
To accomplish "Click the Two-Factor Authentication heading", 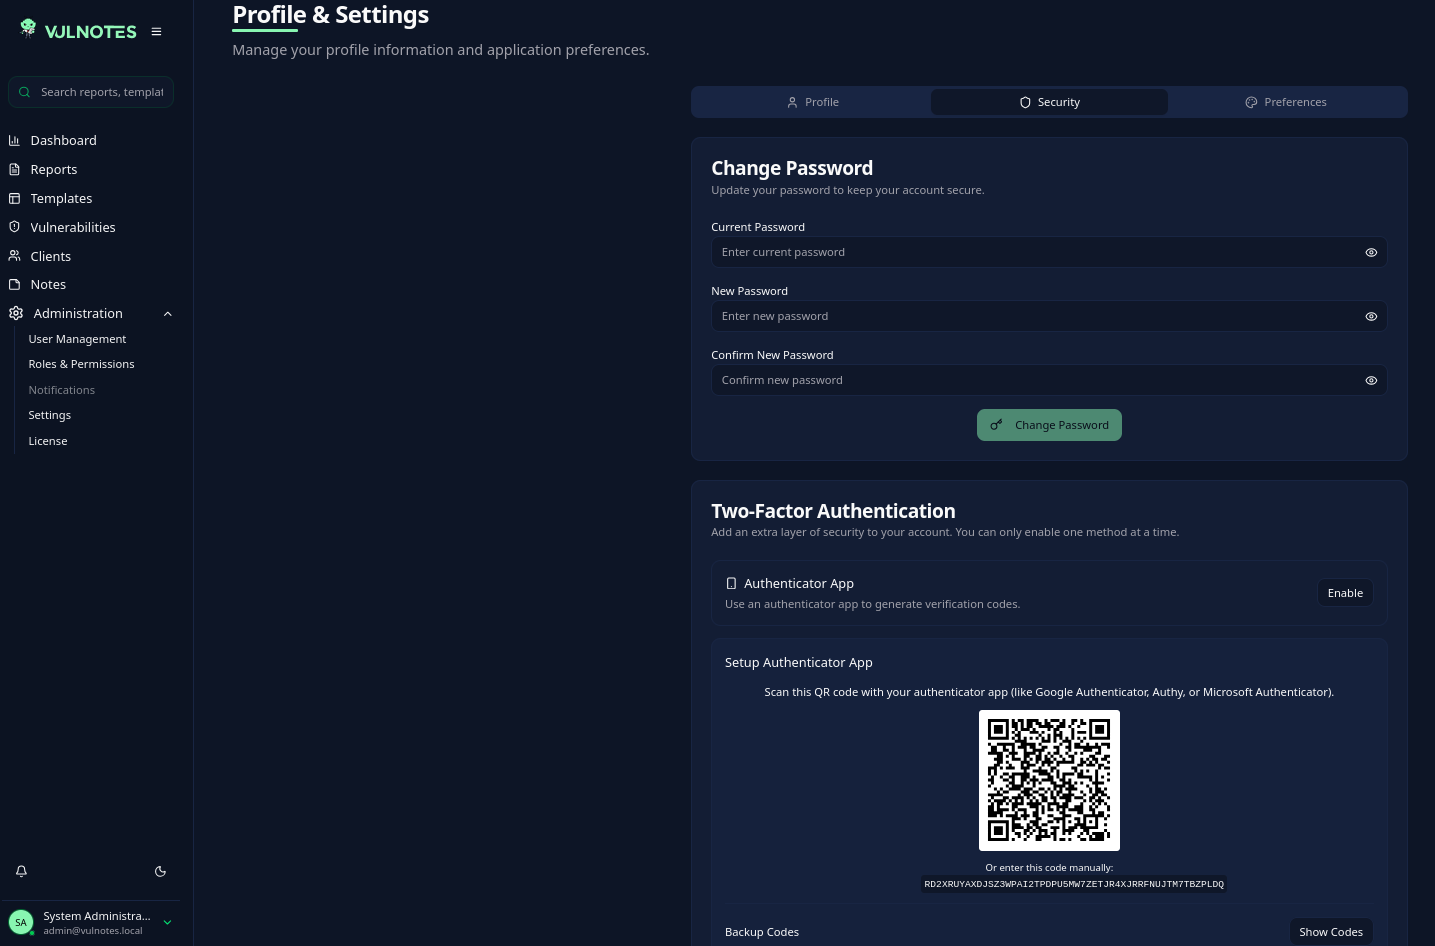I will click(833, 511).
